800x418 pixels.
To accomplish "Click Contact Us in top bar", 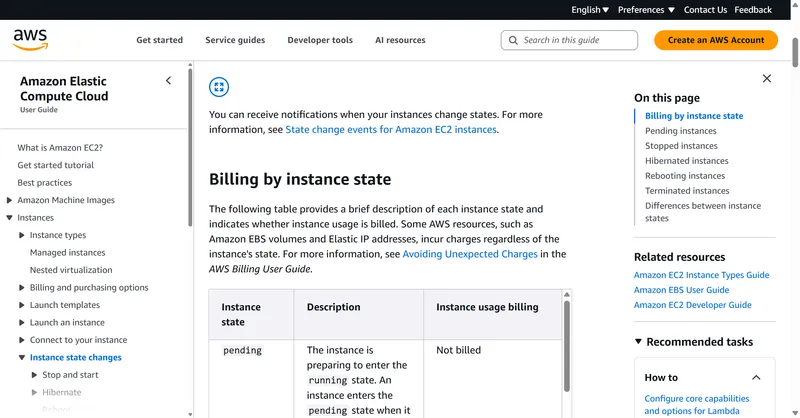I will click(705, 10).
